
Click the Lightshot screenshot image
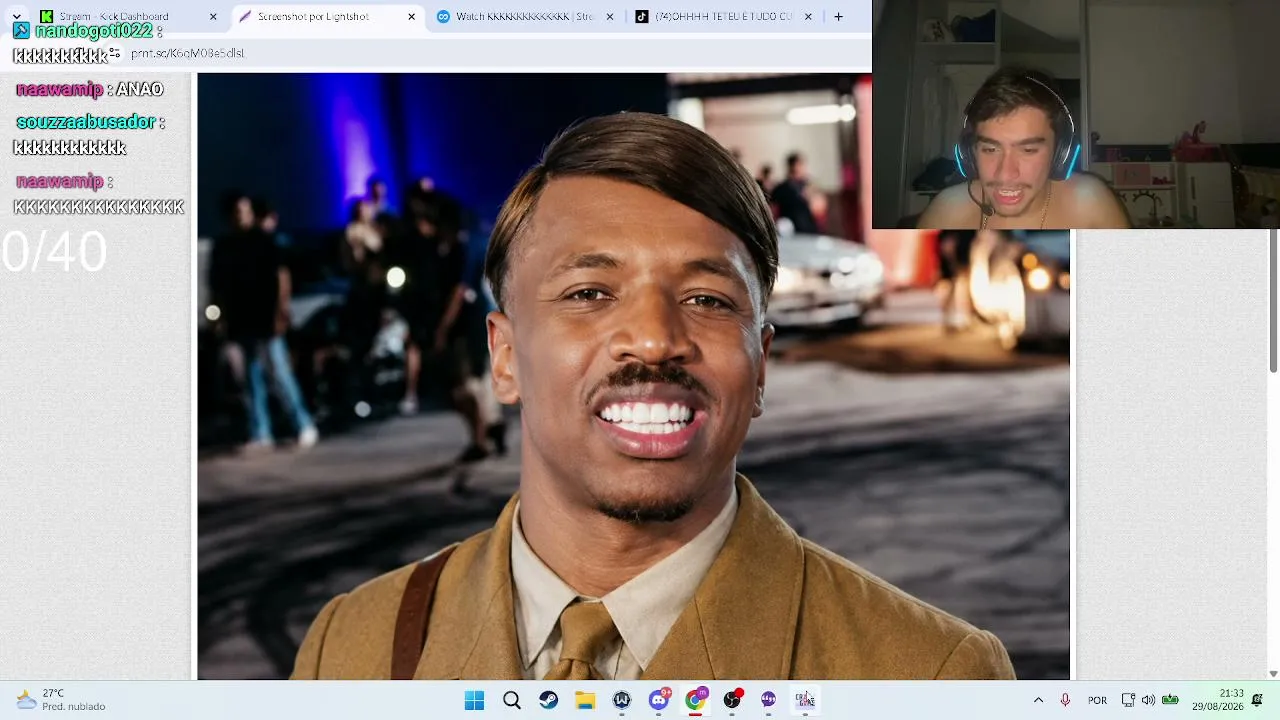tap(633, 376)
